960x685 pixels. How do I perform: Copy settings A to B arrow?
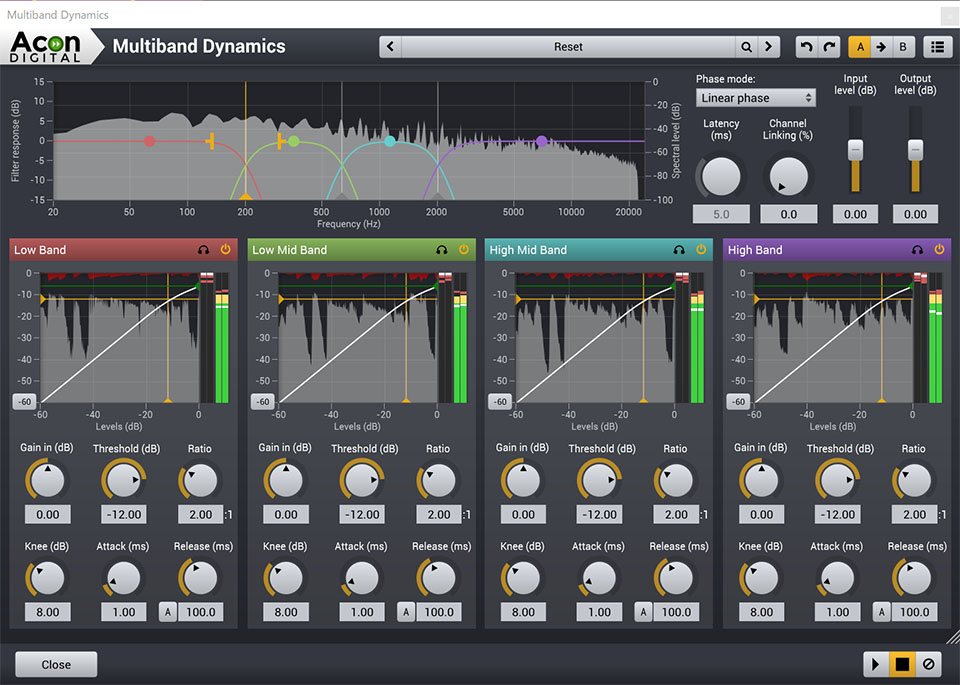881,47
